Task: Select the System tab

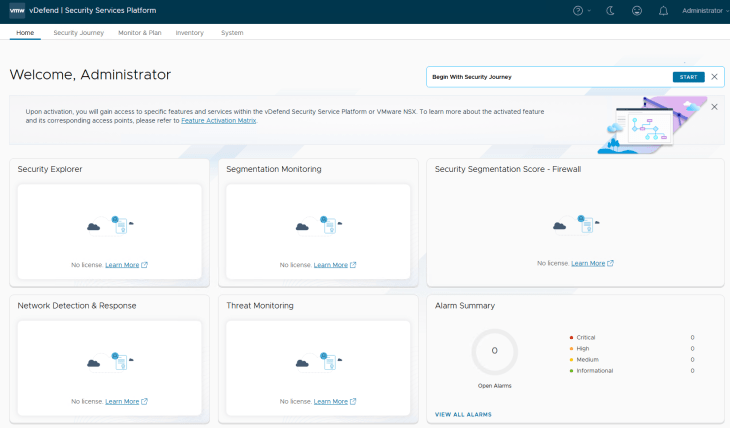Action: [x=232, y=33]
